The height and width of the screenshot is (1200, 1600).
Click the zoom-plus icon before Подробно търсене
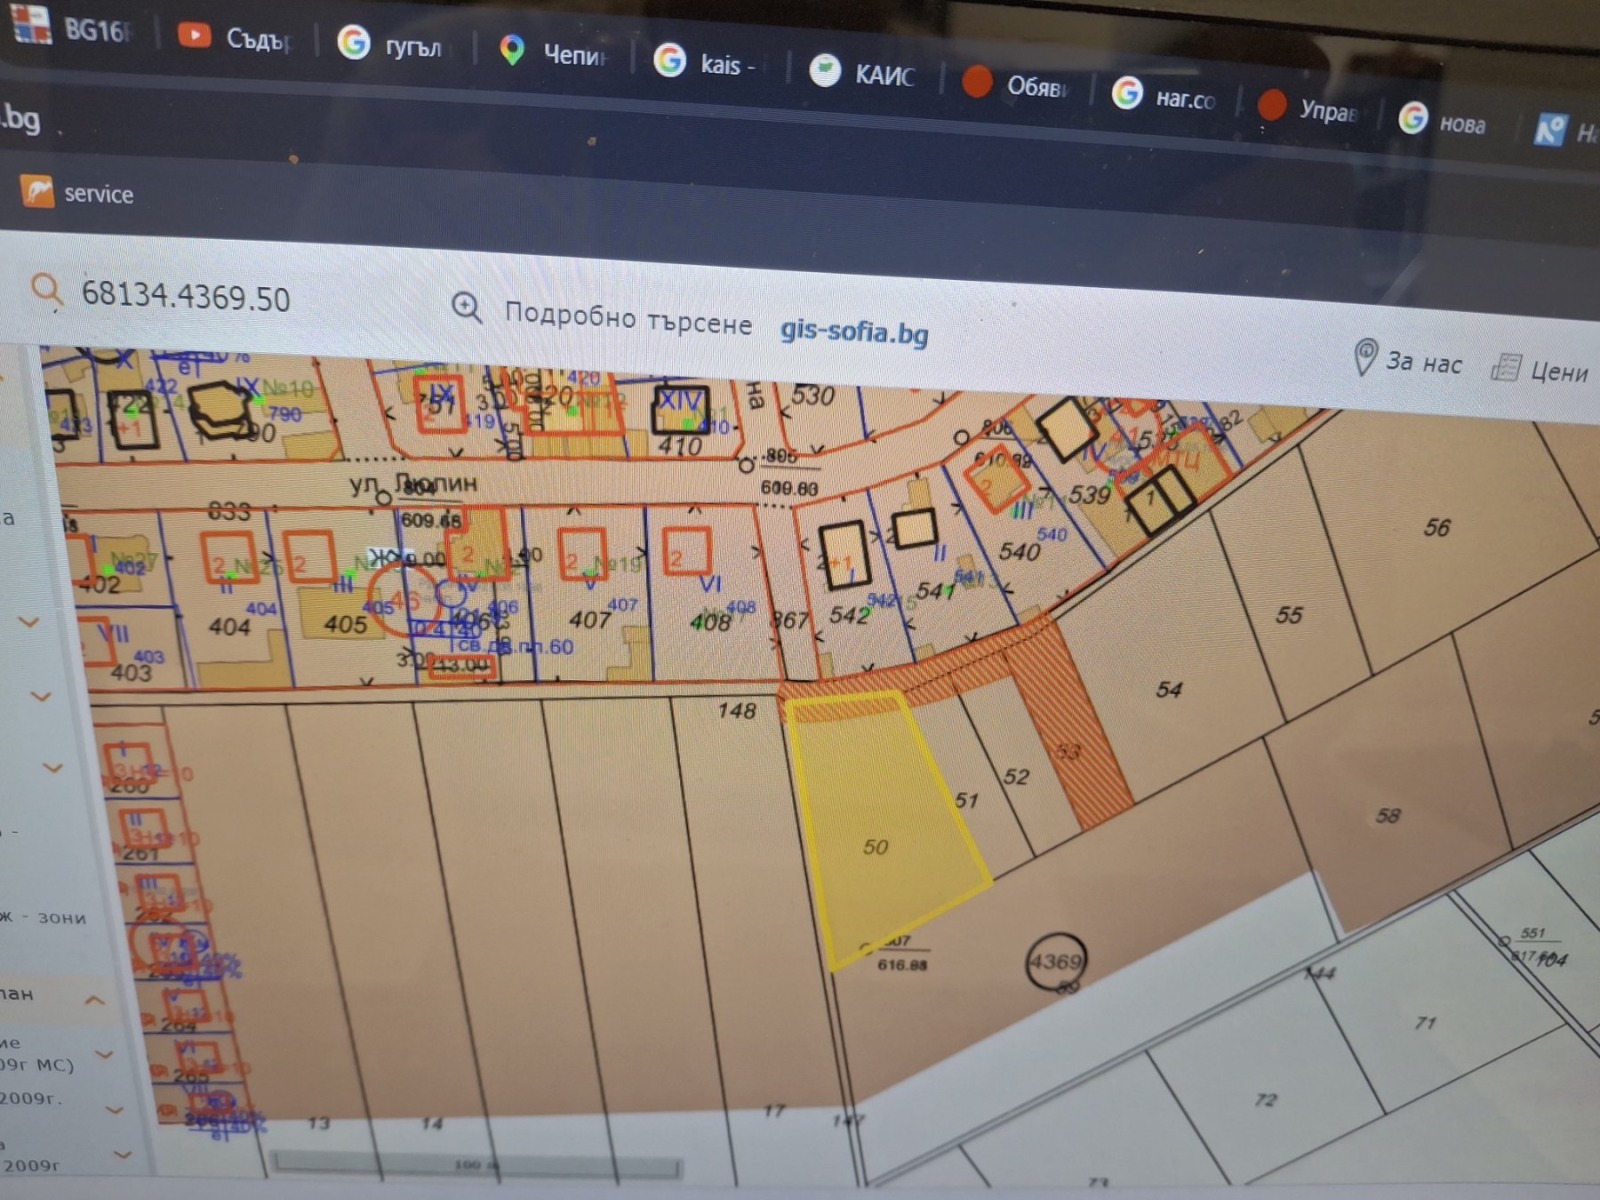coord(466,307)
